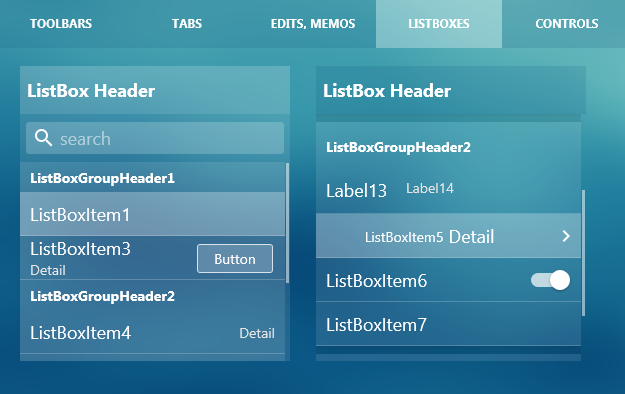Select the Label13 row

point(448,191)
